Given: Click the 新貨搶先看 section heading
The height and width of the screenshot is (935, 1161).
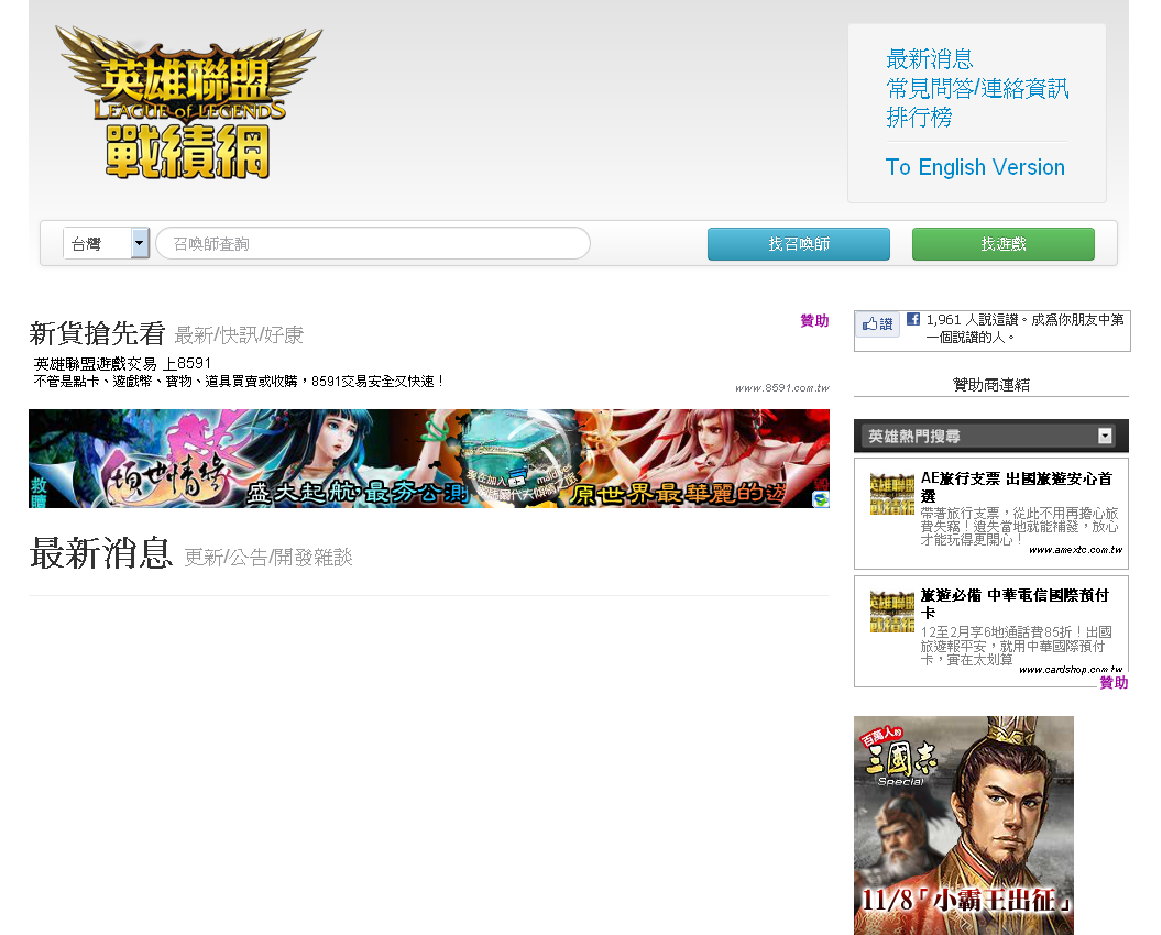Looking at the screenshot, I should [x=97, y=333].
